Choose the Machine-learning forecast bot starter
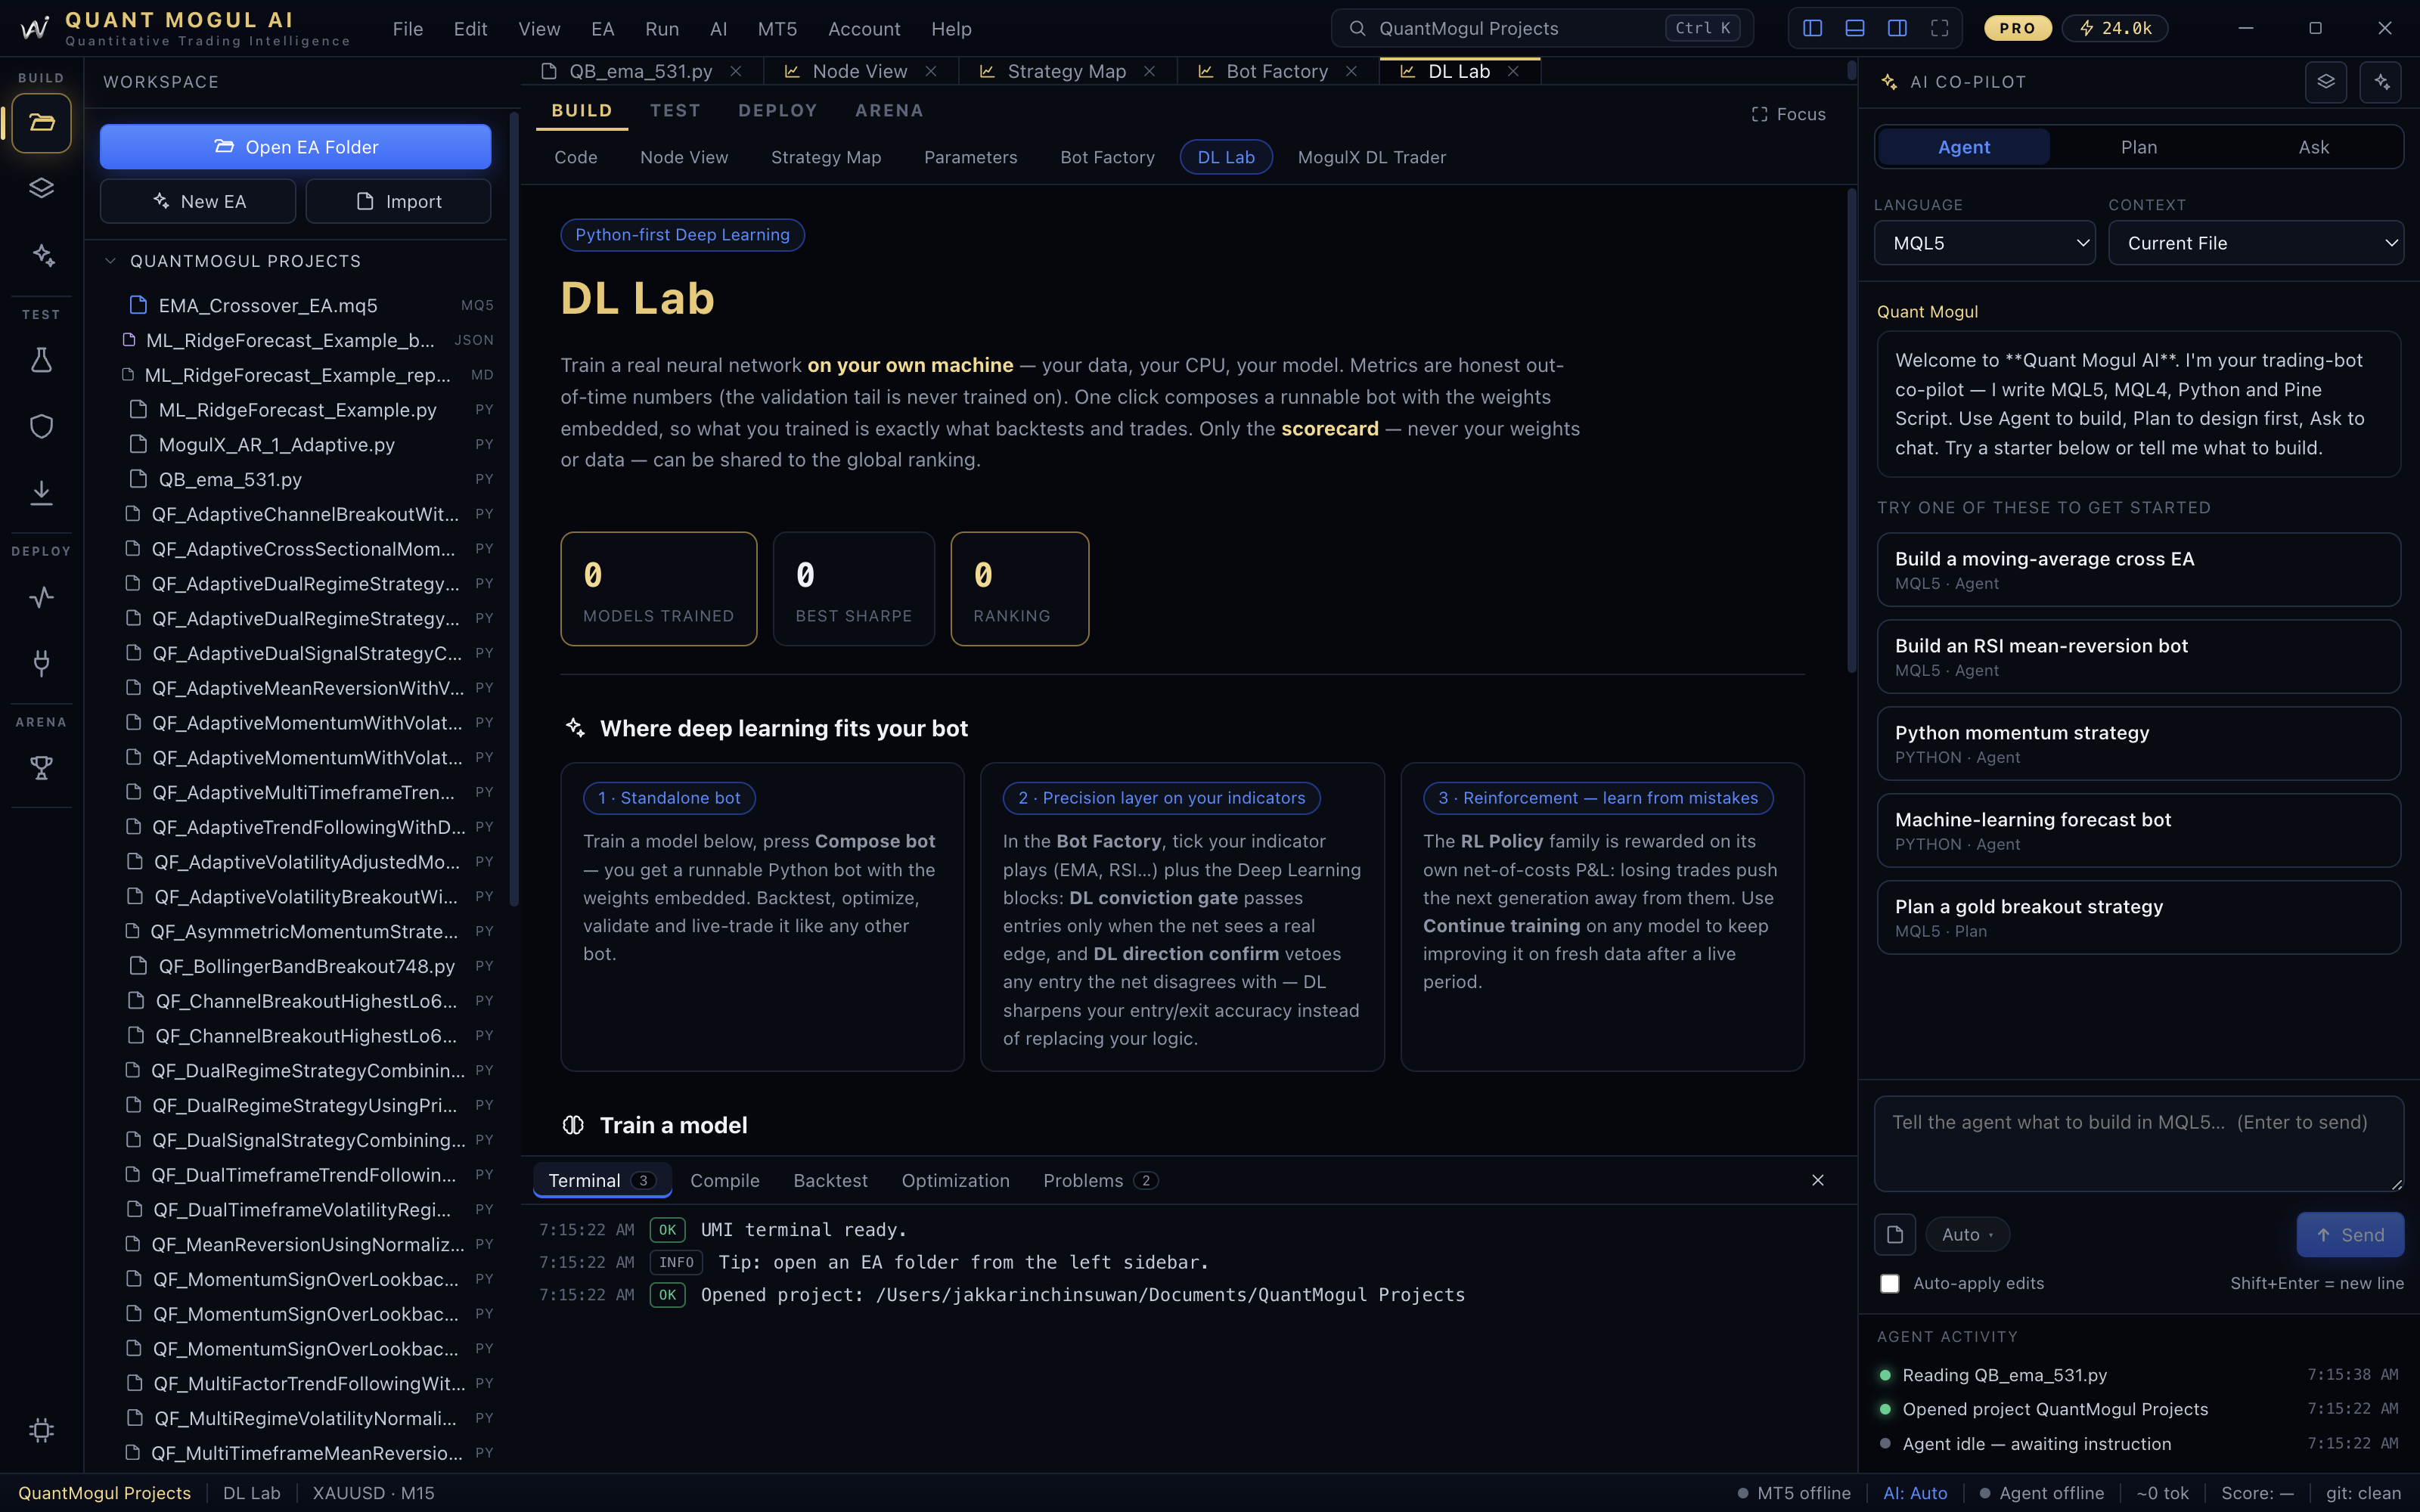The image size is (2420, 1512). 2138,830
